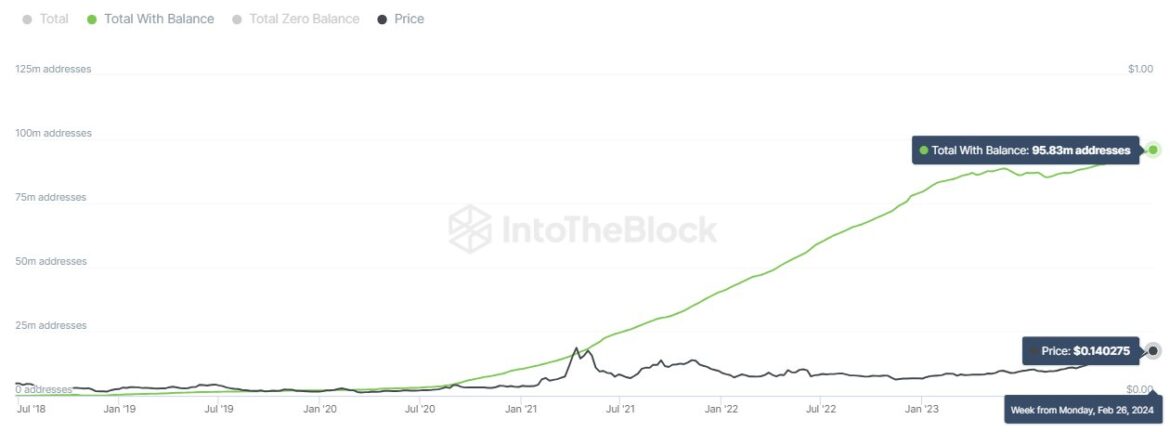Click the Jul '18 x-axis label
This screenshot has width=1170, height=432.
click(33, 408)
